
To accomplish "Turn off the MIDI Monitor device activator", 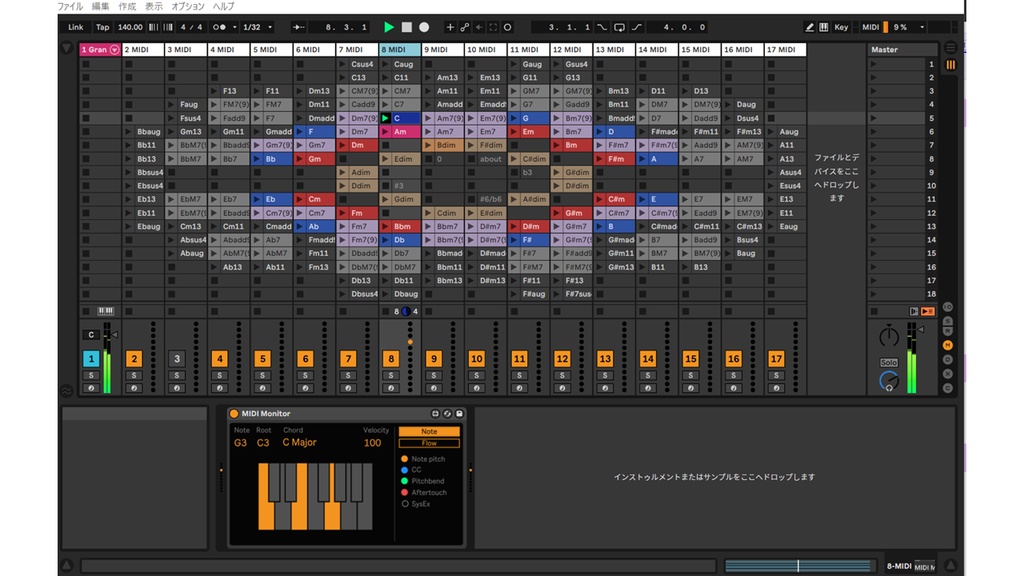I will (233, 413).
